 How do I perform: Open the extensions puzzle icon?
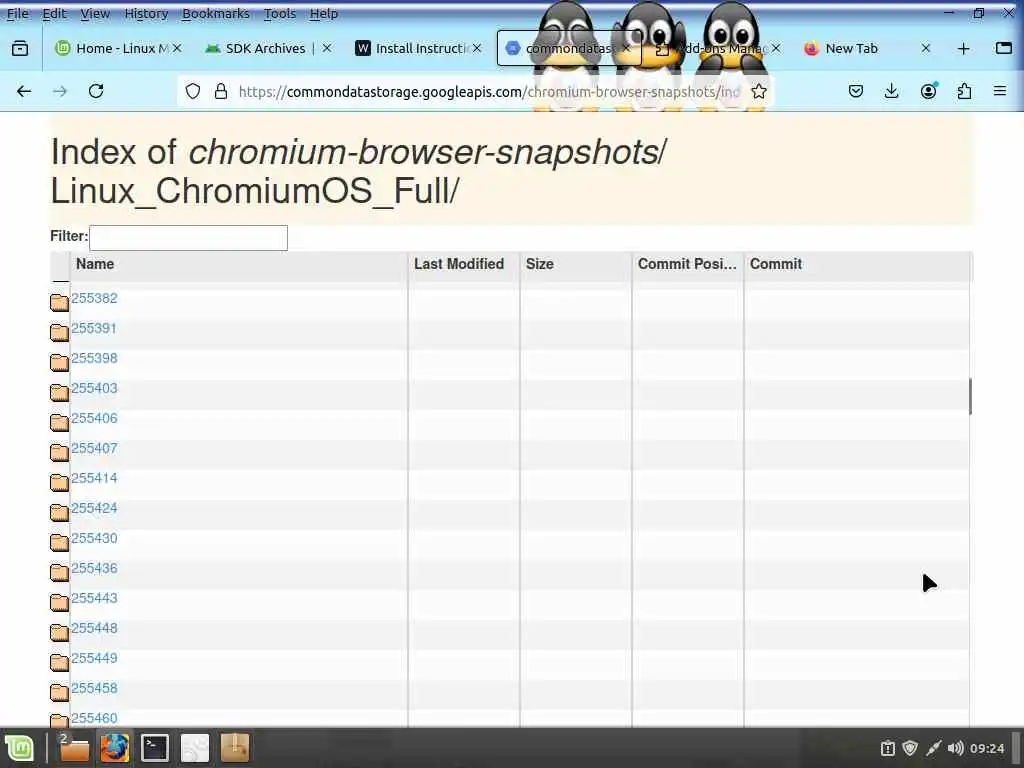[x=964, y=91]
